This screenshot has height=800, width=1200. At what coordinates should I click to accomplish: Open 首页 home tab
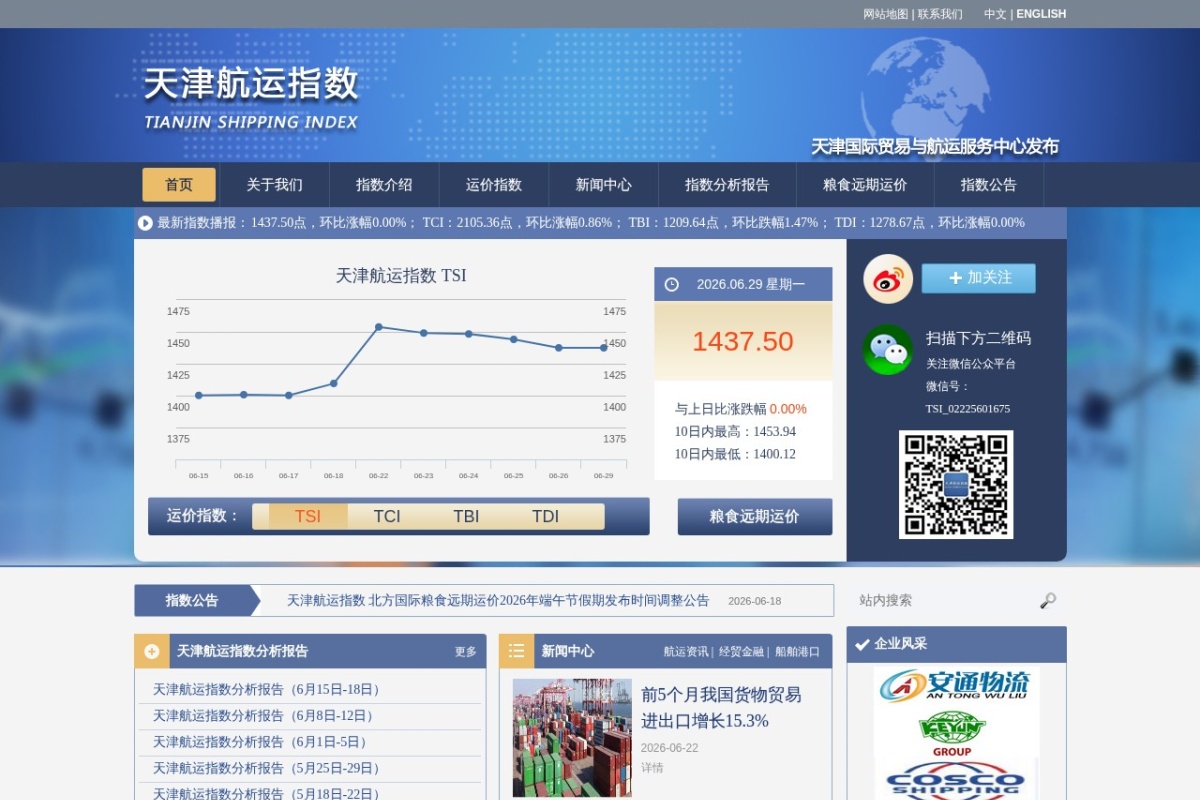coord(179,185)
